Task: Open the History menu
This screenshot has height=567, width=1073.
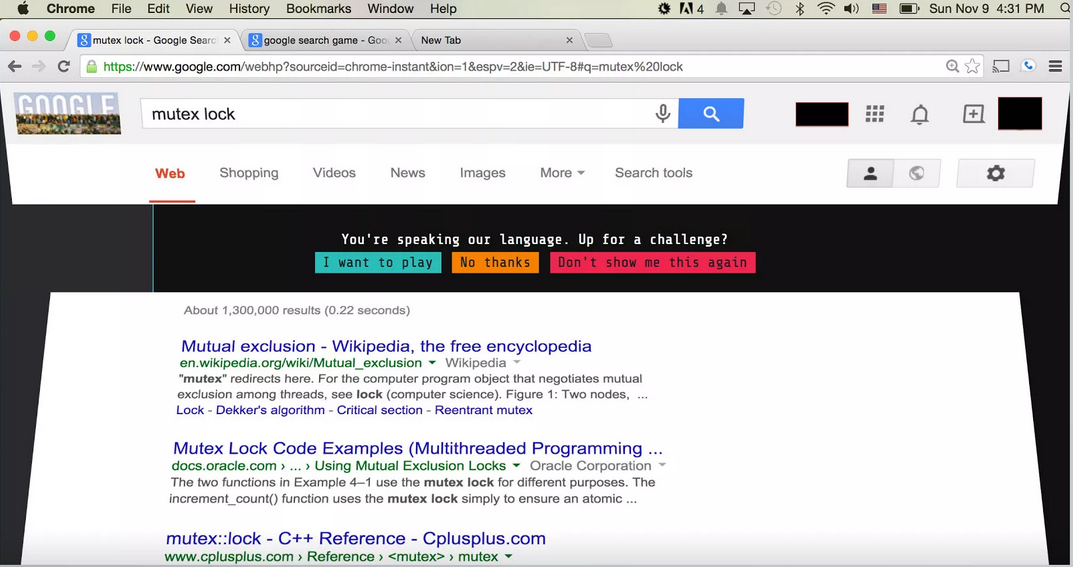Action: 249,9
